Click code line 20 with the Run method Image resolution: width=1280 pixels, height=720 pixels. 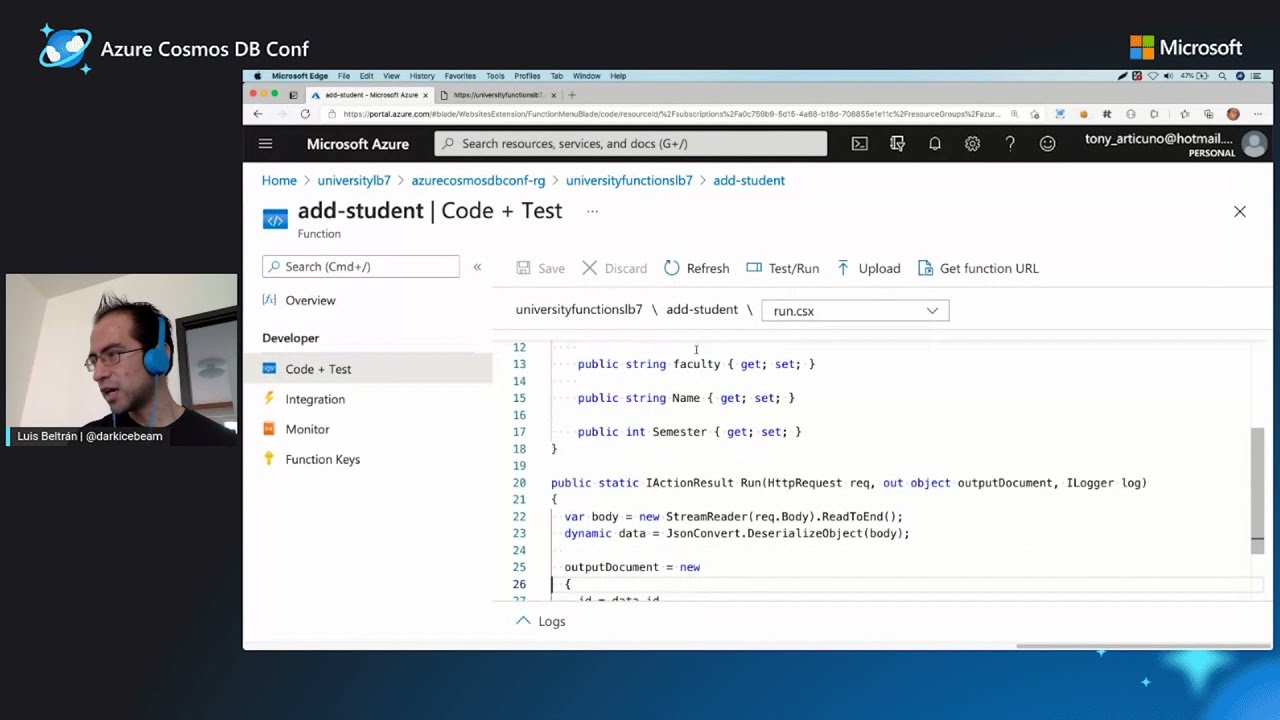point(848,483)
